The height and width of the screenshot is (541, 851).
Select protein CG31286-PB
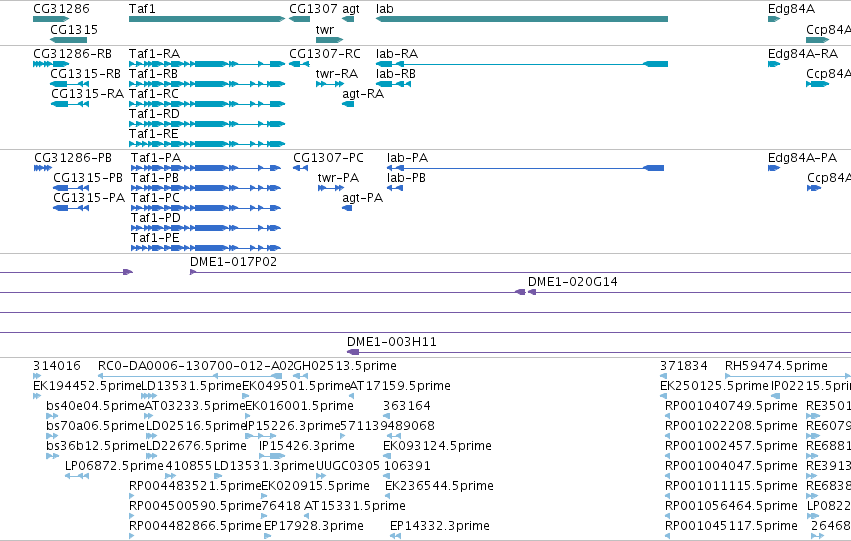43,168
